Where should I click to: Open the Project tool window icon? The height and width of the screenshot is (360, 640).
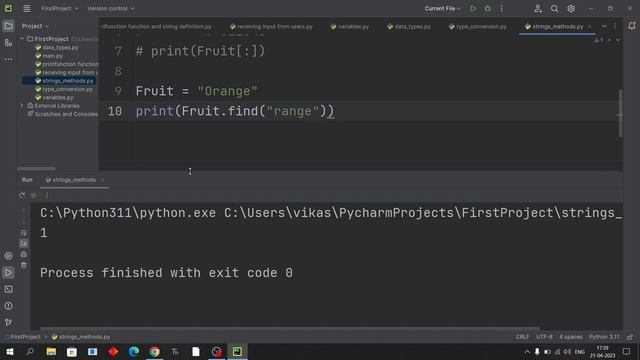pyautogui.click(x=8, y=26)
